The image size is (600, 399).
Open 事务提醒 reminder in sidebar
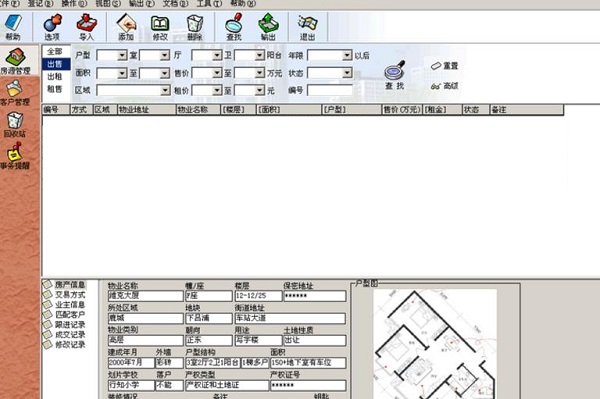pyautogui.click(x=15, y=156)
